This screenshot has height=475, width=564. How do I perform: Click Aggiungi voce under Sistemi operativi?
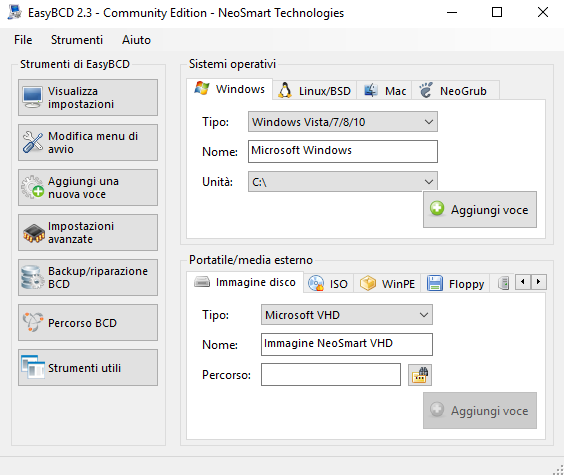click(x=480, y=210)
